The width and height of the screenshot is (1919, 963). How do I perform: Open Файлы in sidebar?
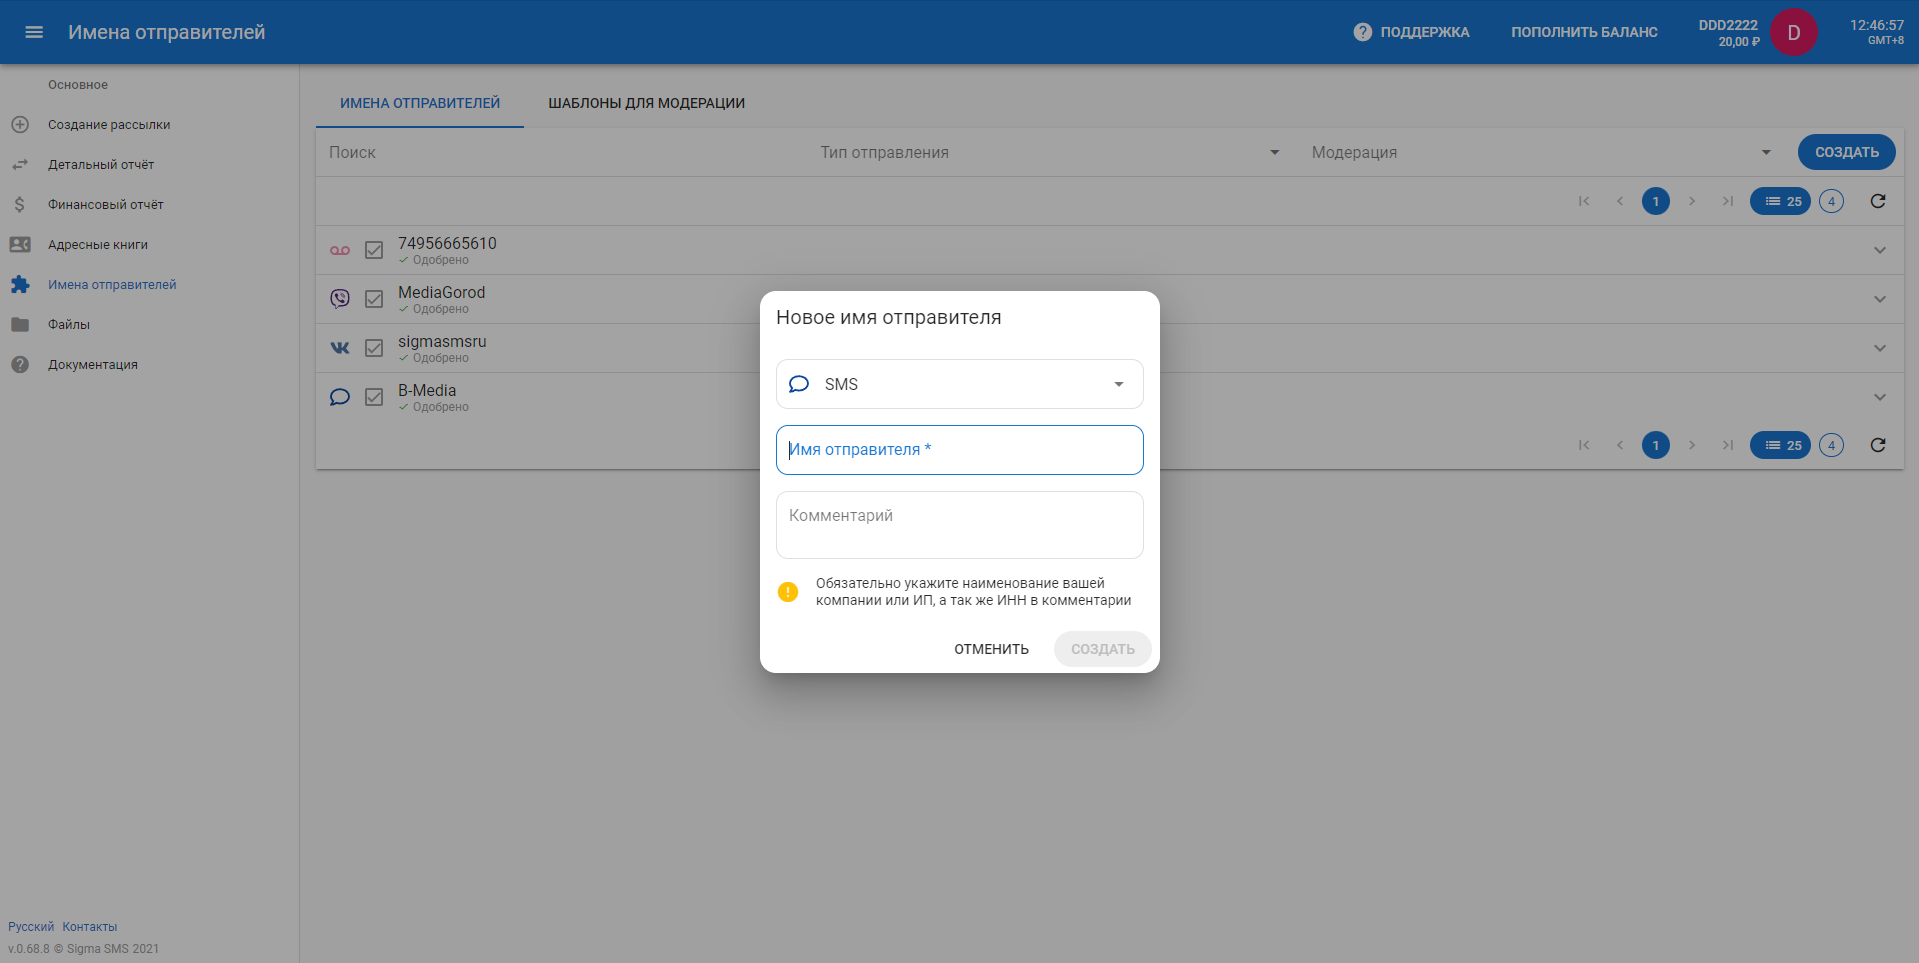[69, 325]
